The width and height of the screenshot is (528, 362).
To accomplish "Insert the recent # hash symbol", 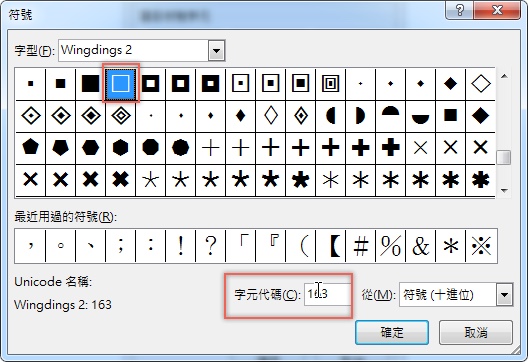I will (x=360, y=245).
